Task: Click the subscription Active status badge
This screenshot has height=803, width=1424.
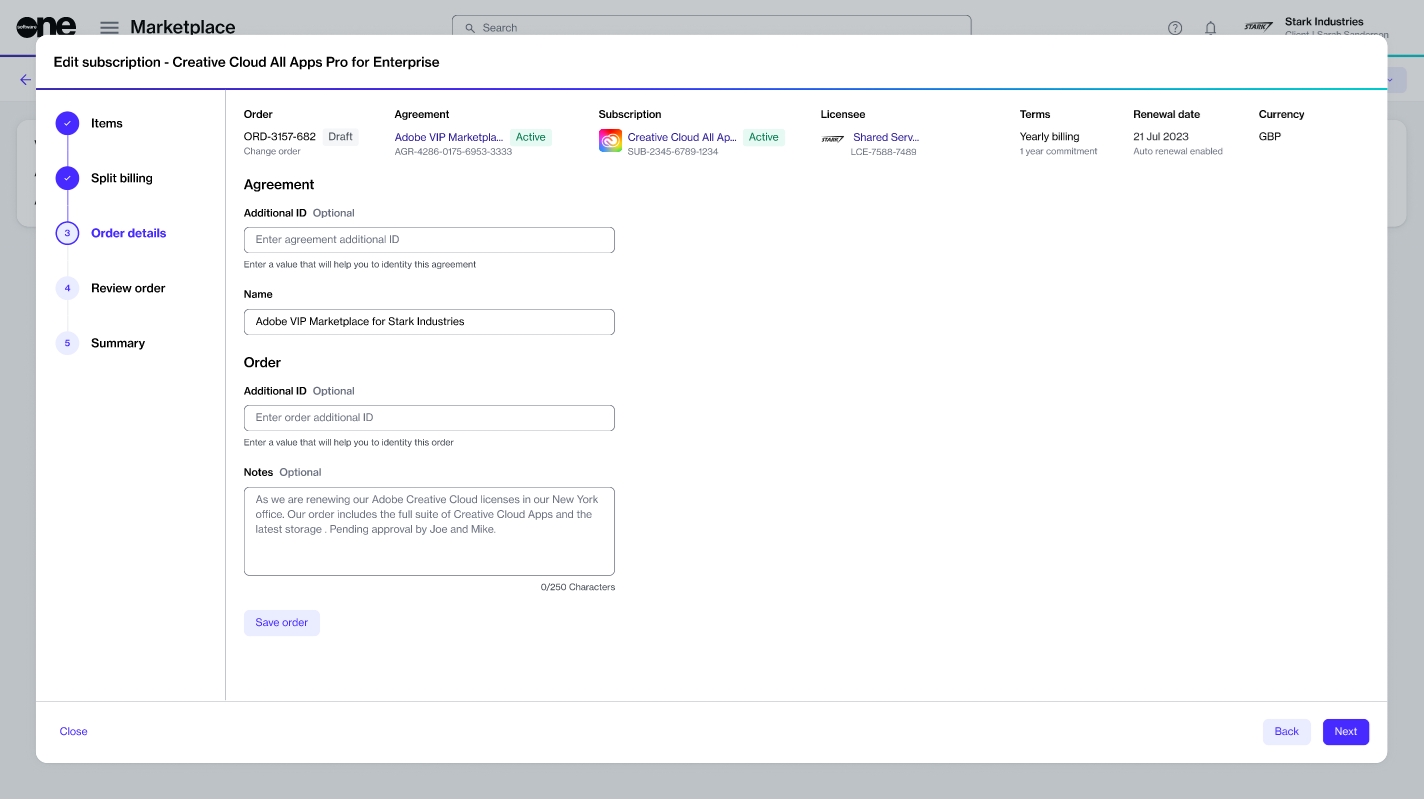Action: click(764, 137)
